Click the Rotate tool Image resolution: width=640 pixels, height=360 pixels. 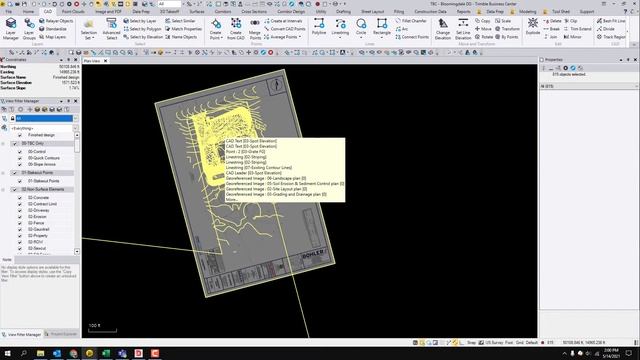[484, 37]
